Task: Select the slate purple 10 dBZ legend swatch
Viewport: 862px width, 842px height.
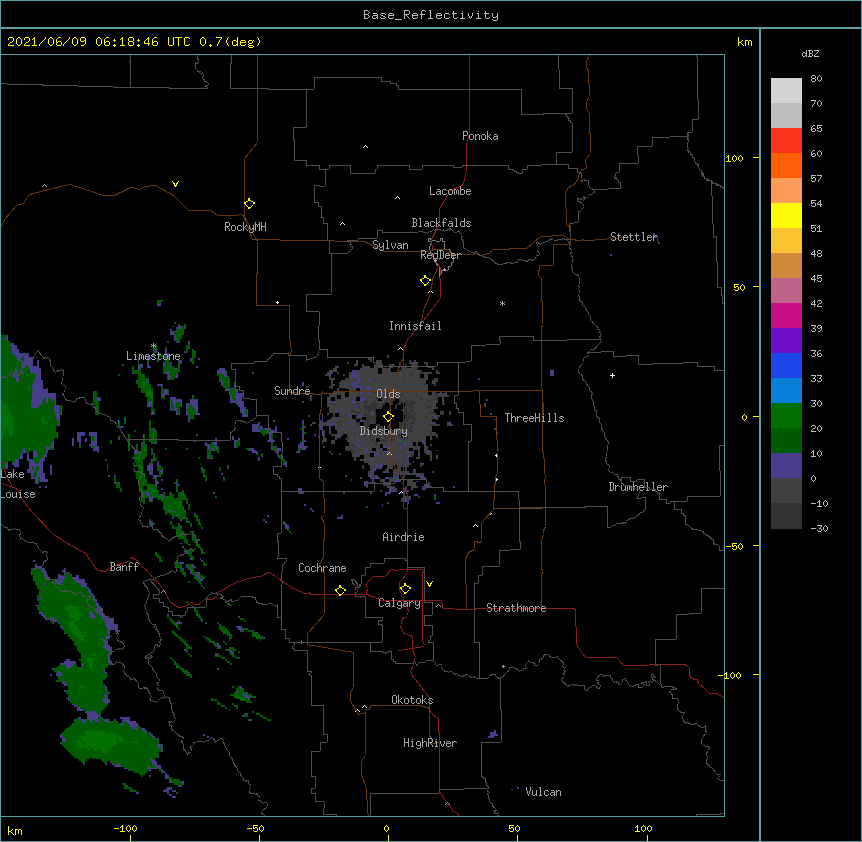Action: click(786, 466)
